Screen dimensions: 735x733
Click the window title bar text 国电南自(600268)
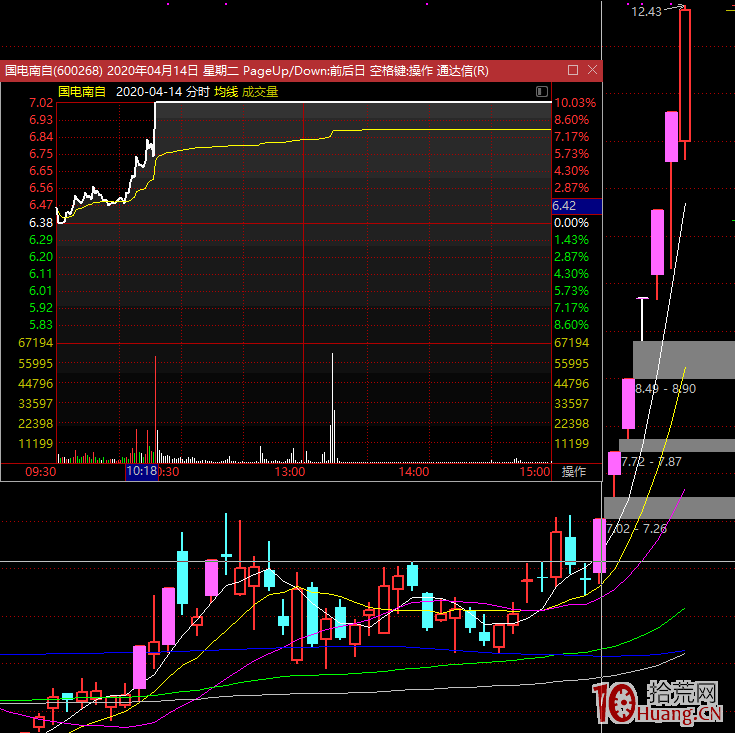(53, 71)
